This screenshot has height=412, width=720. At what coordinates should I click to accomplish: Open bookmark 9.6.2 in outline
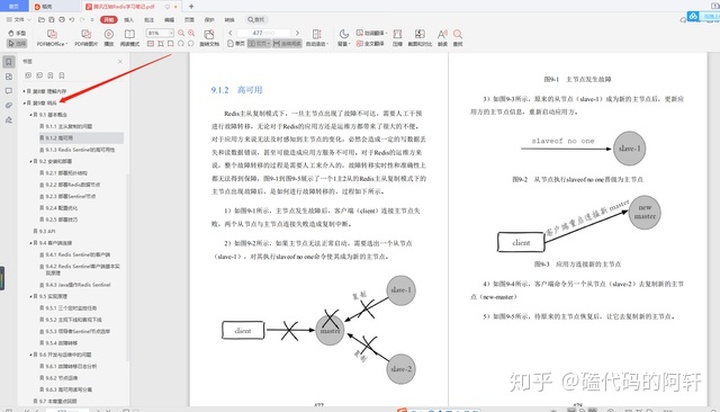coord(58,378)
